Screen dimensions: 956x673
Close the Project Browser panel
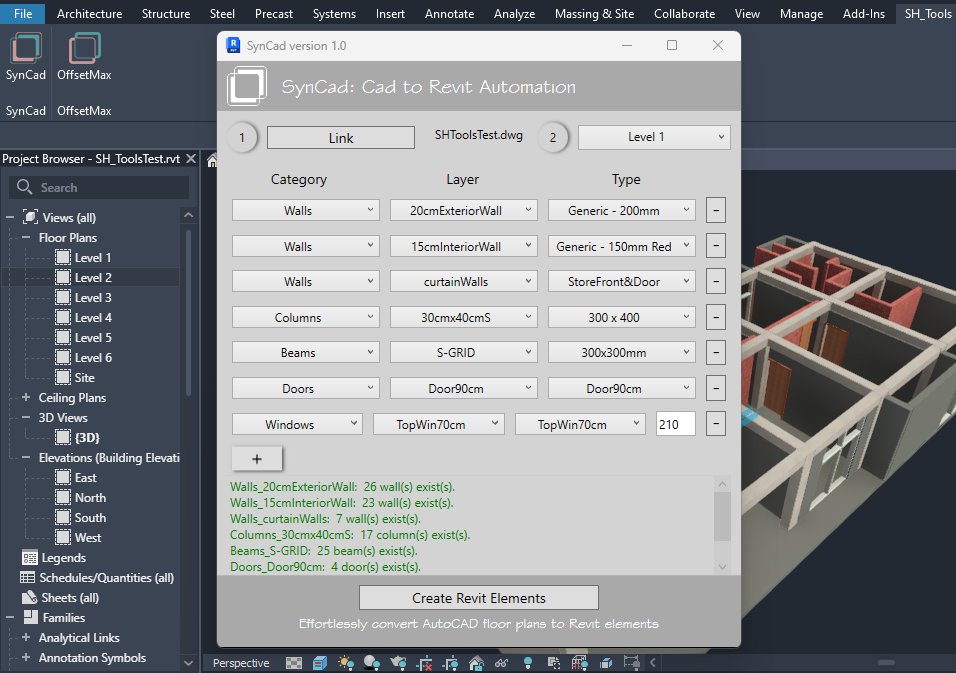(x=191, y=158)
